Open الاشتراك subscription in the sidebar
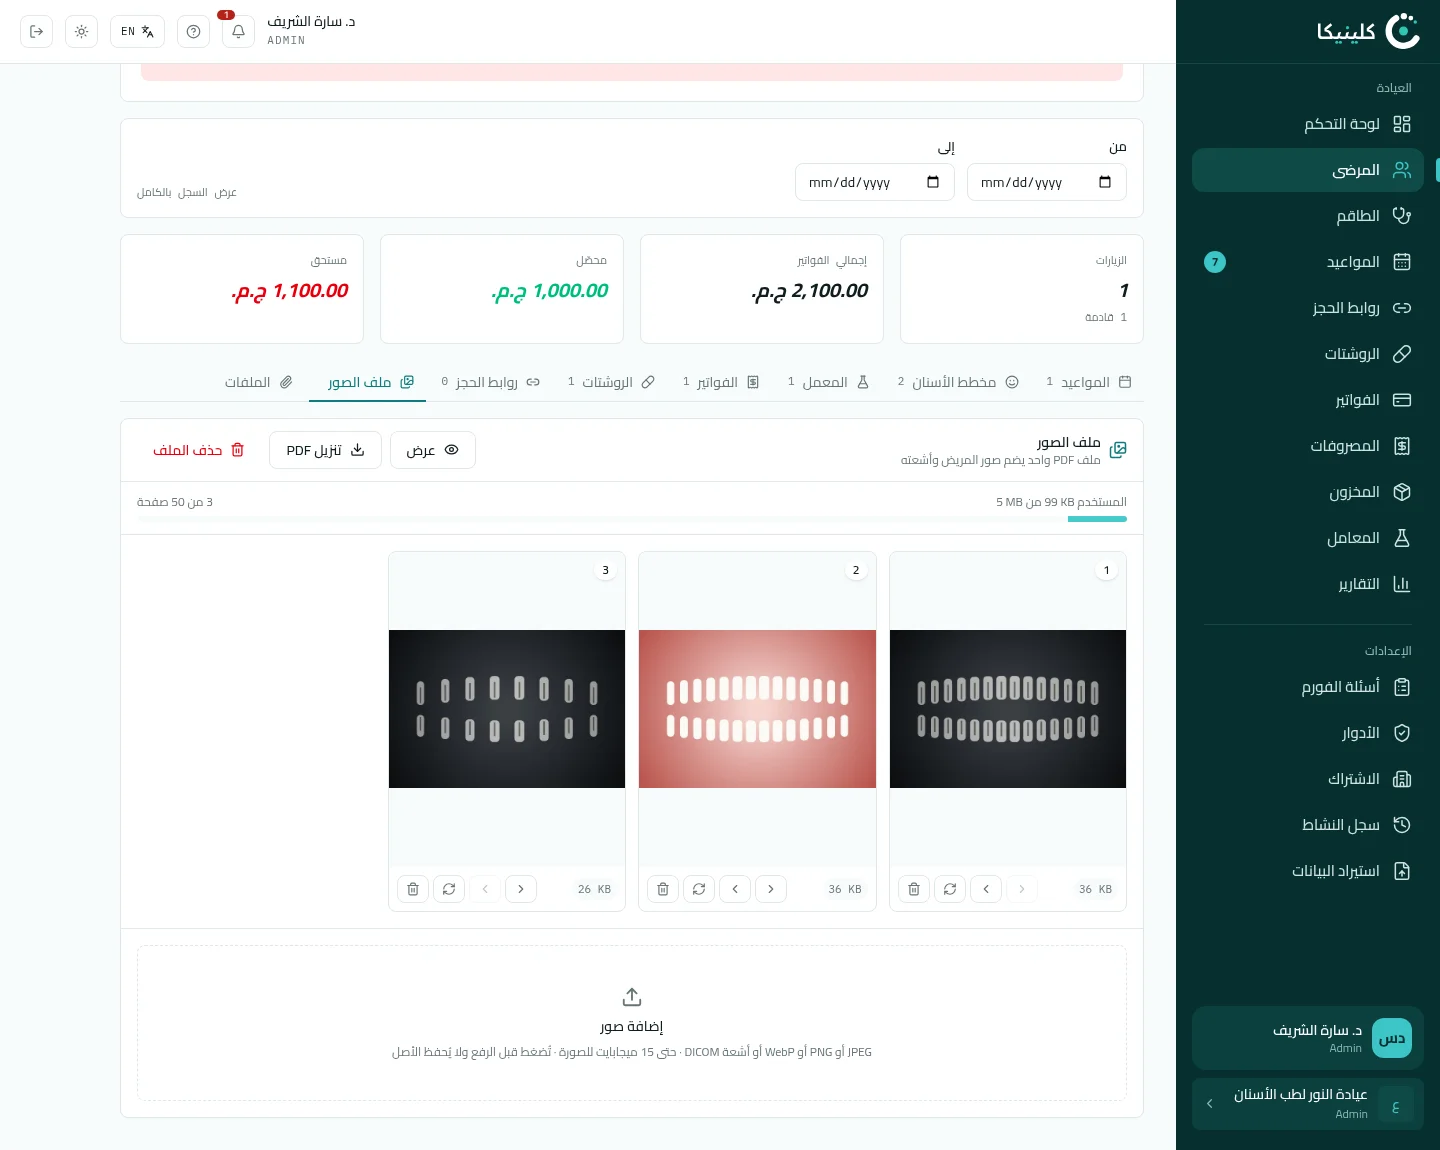 [1308, 779]
